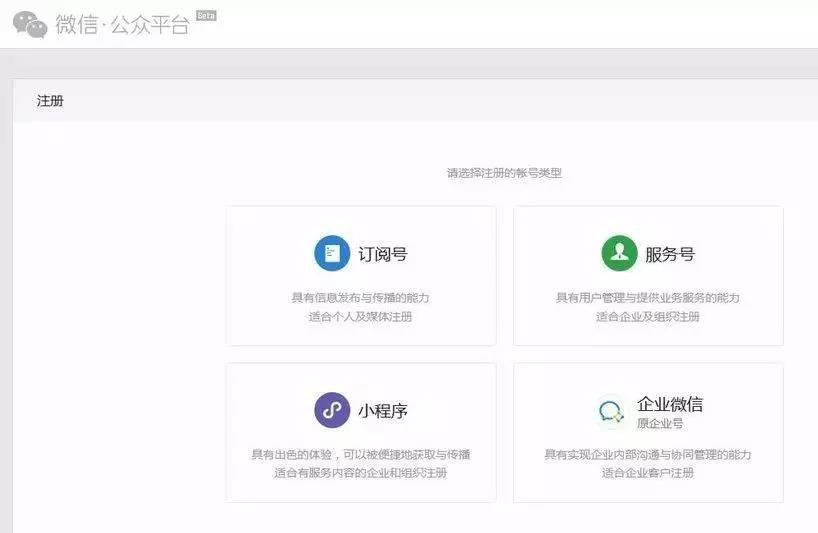818x533 pixels.
Task: Click the 小程序 description about 出色的体验
Action: pos(360,454)
